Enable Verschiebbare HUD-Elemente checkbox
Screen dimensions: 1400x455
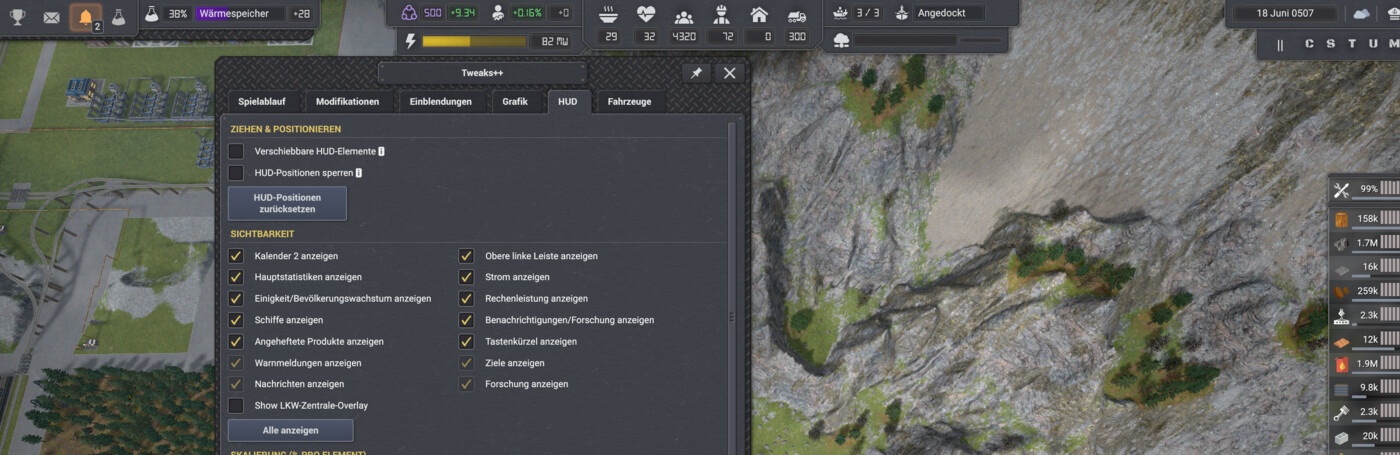coord(236,151)
